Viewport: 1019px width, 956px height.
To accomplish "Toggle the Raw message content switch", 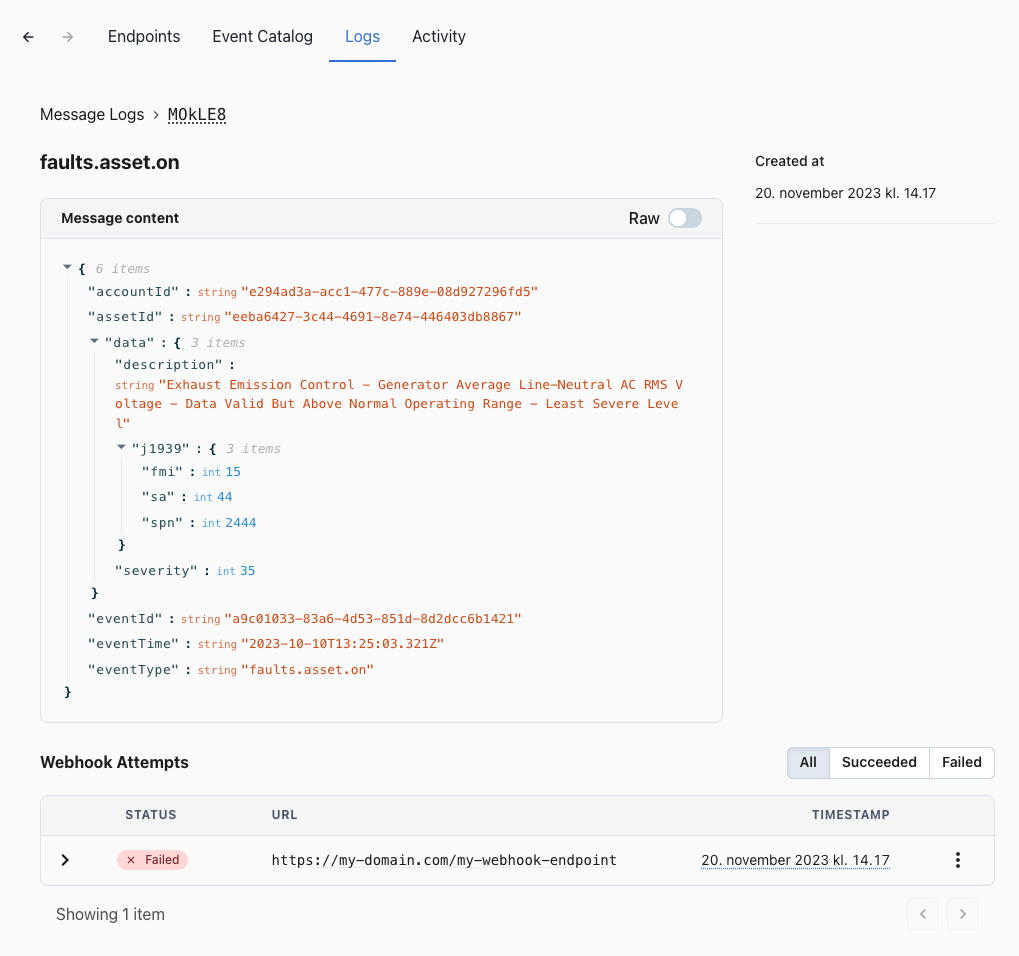I will [685, 218].
